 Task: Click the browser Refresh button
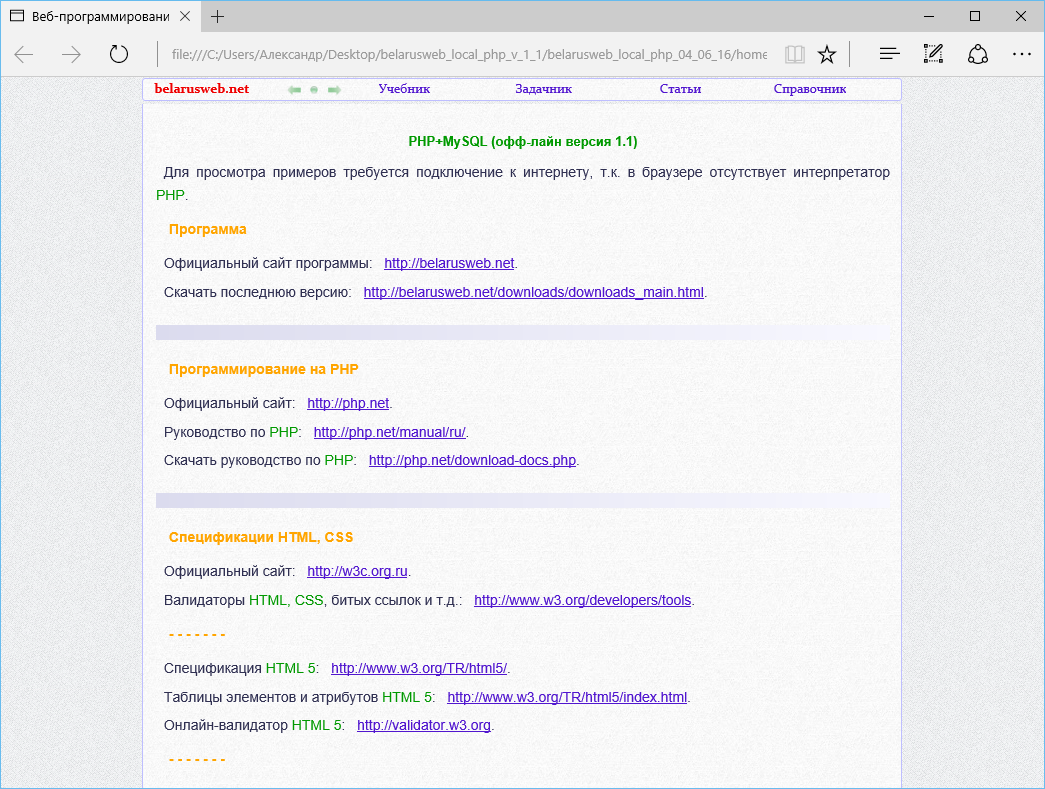pyautogui.click(x=119, y=54)
